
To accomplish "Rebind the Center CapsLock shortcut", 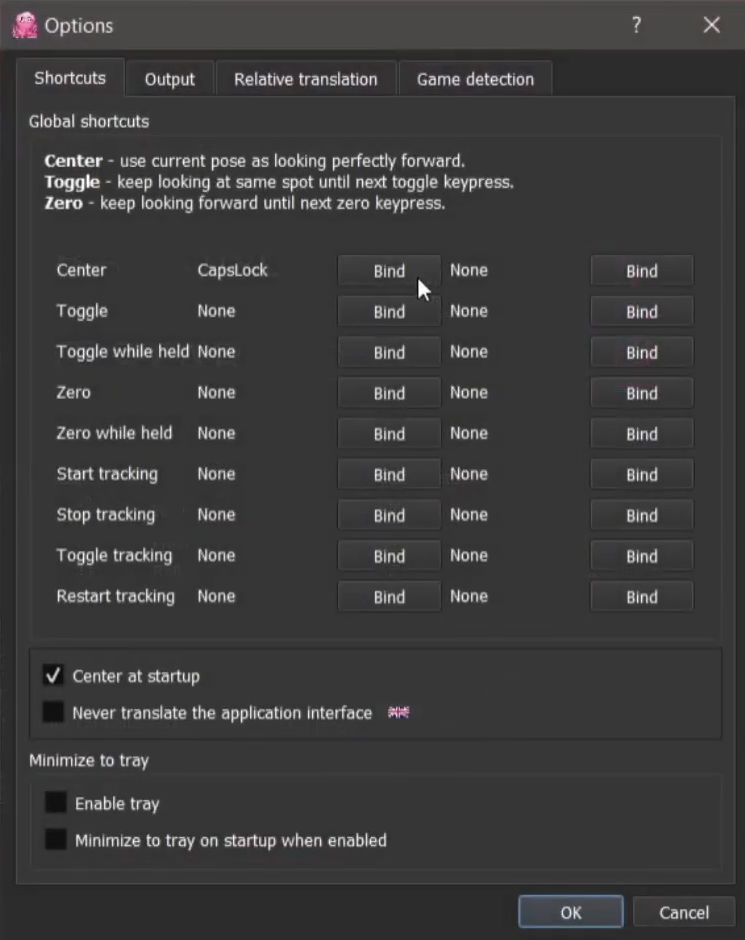I will click(x=389, y=270).
